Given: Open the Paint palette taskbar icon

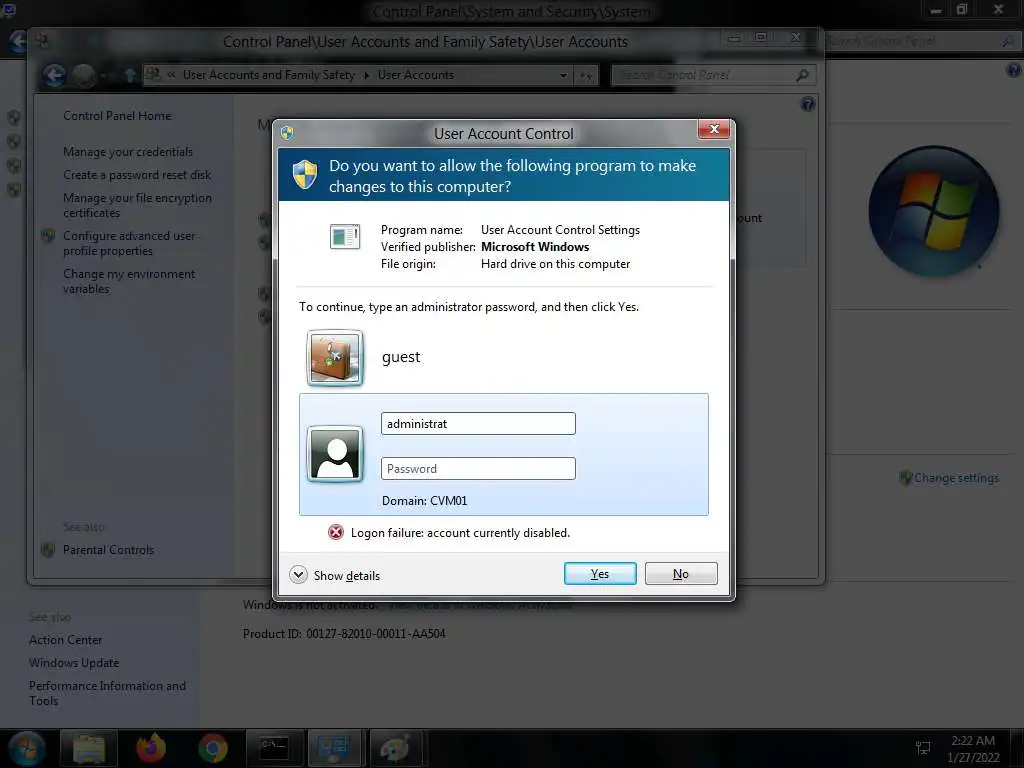Looking at the screenshot, I should pyautogui.click(x=396, y=748).
